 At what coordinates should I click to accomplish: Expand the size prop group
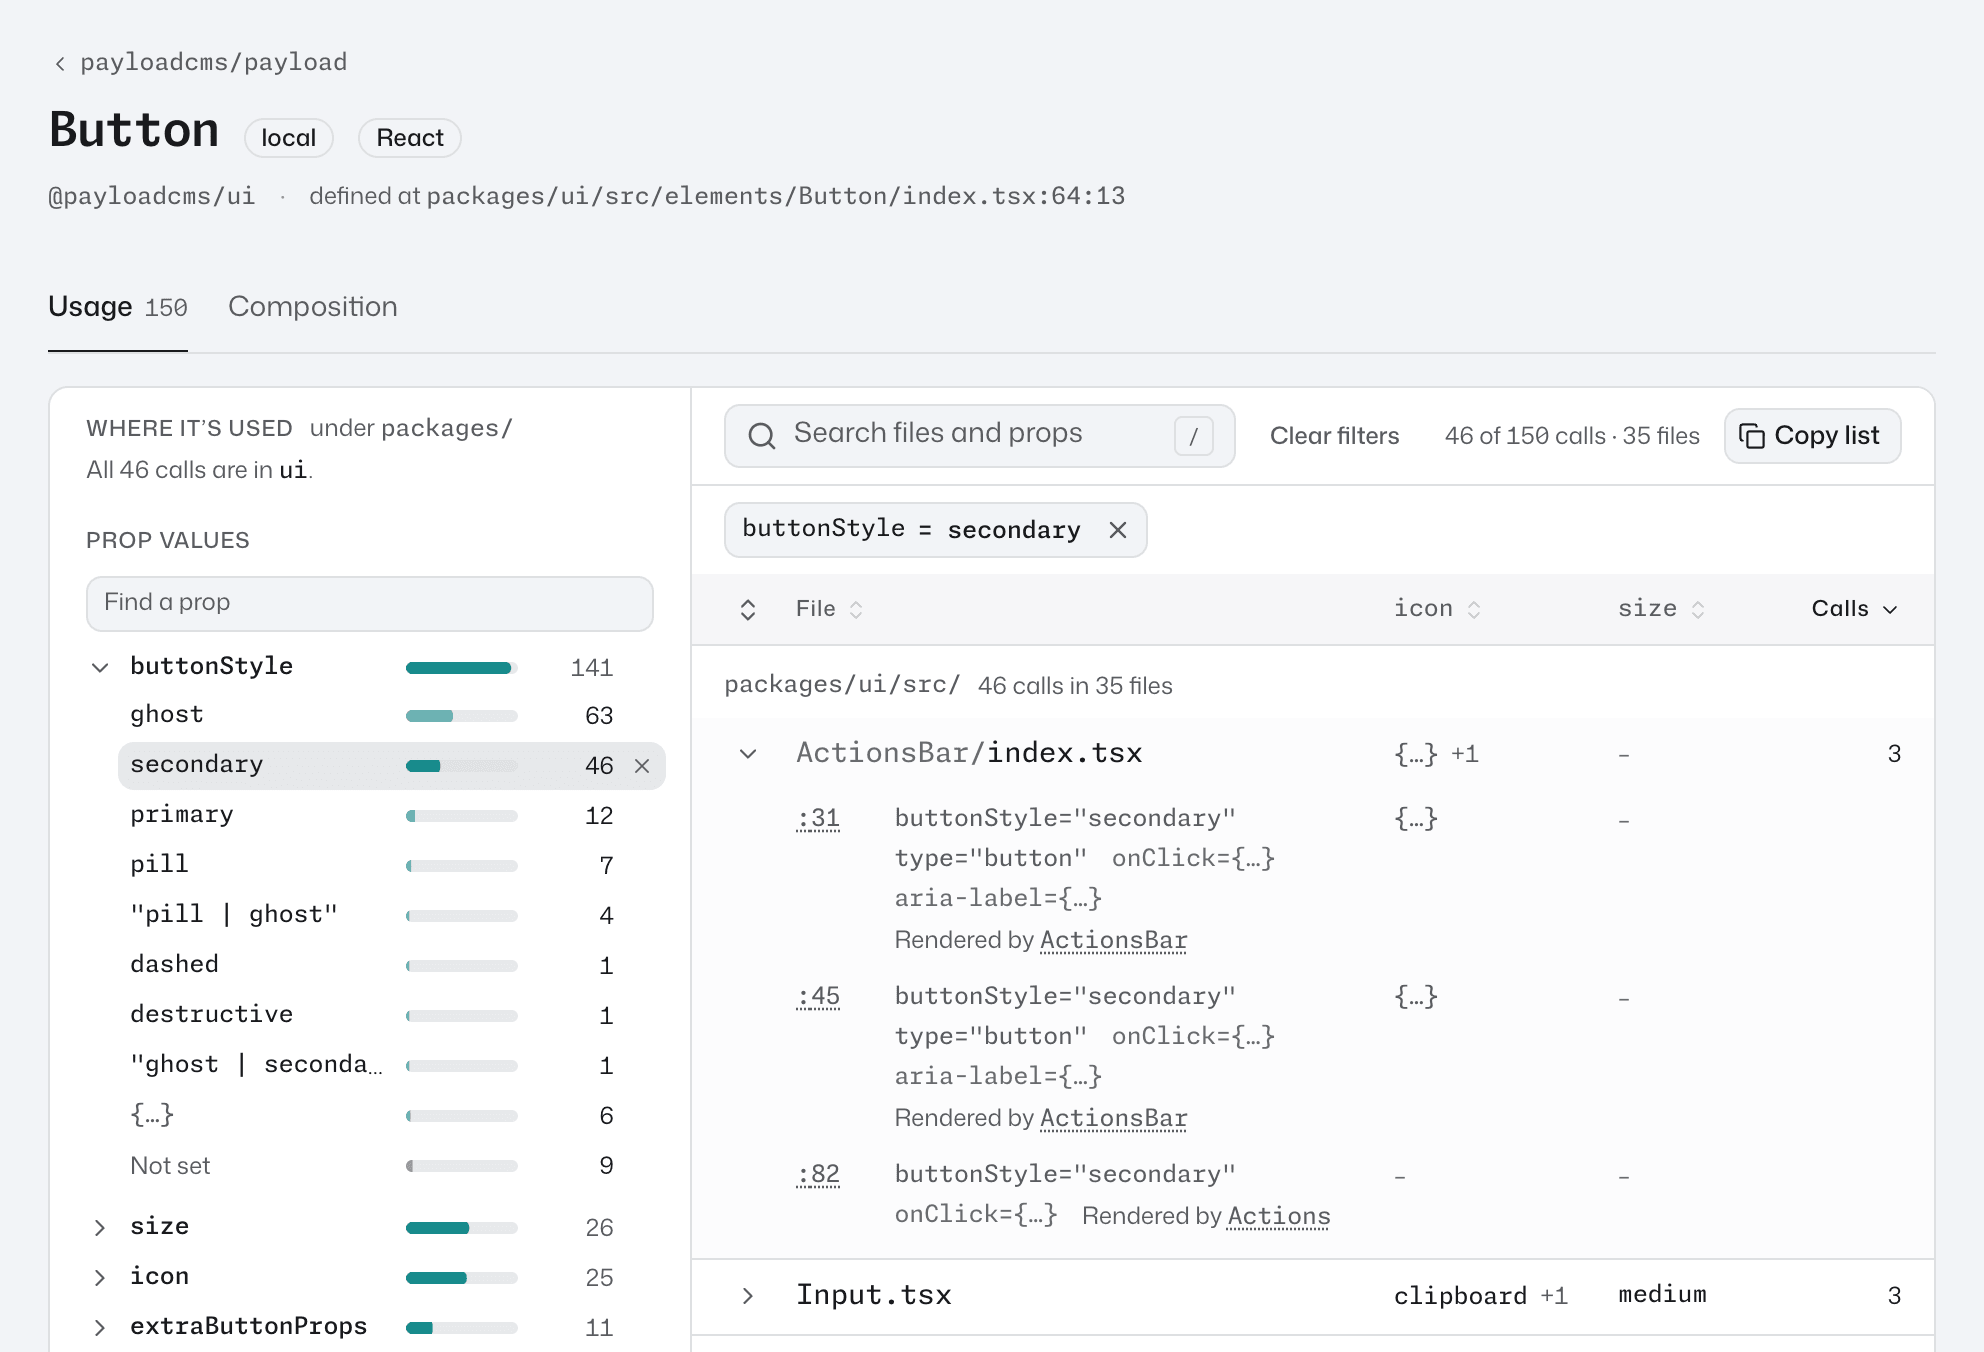(x=100, y=1227)
